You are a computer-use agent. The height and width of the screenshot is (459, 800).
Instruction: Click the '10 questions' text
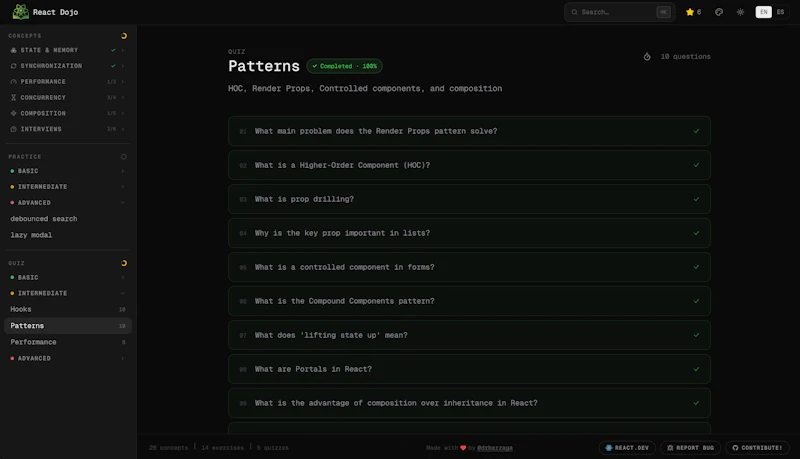[685, 57]
